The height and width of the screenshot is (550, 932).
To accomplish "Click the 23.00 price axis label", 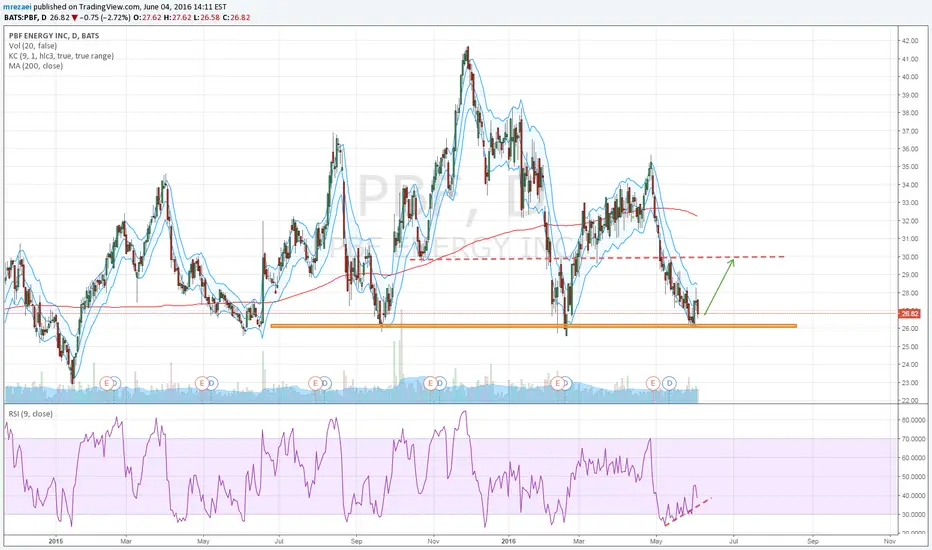I will (910, 383).
